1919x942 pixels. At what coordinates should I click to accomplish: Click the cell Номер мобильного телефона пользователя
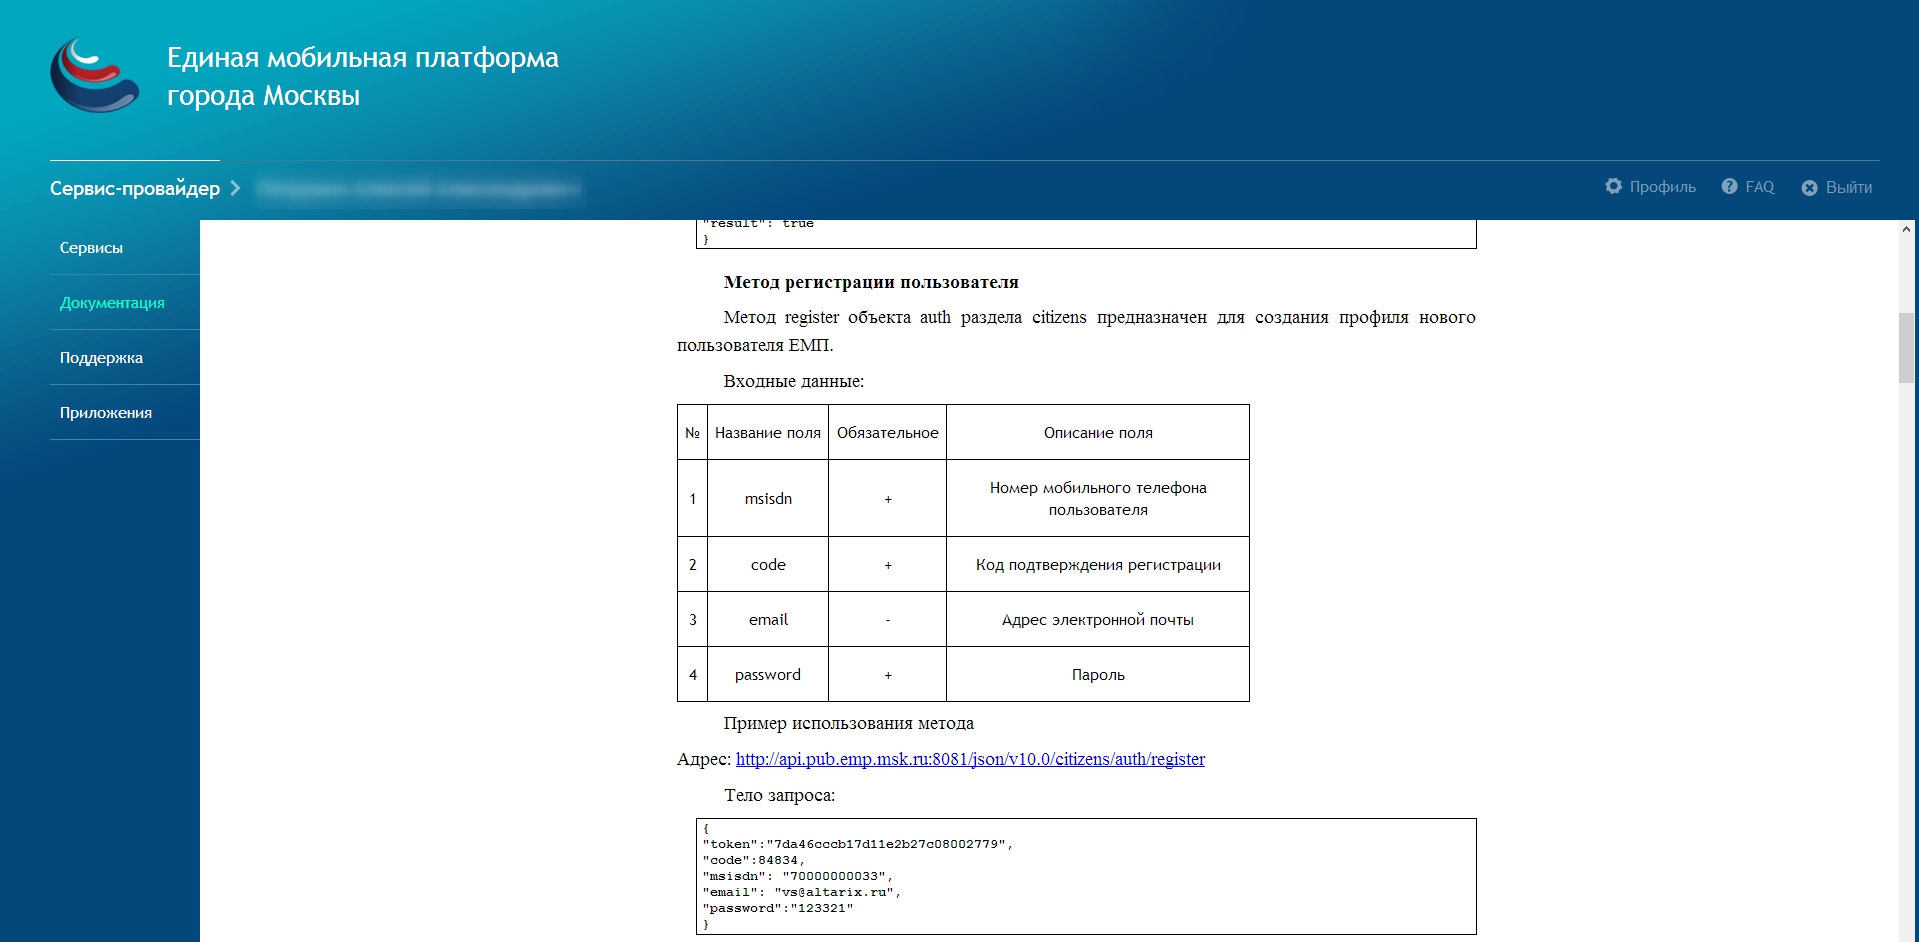tap(1098, 498)
